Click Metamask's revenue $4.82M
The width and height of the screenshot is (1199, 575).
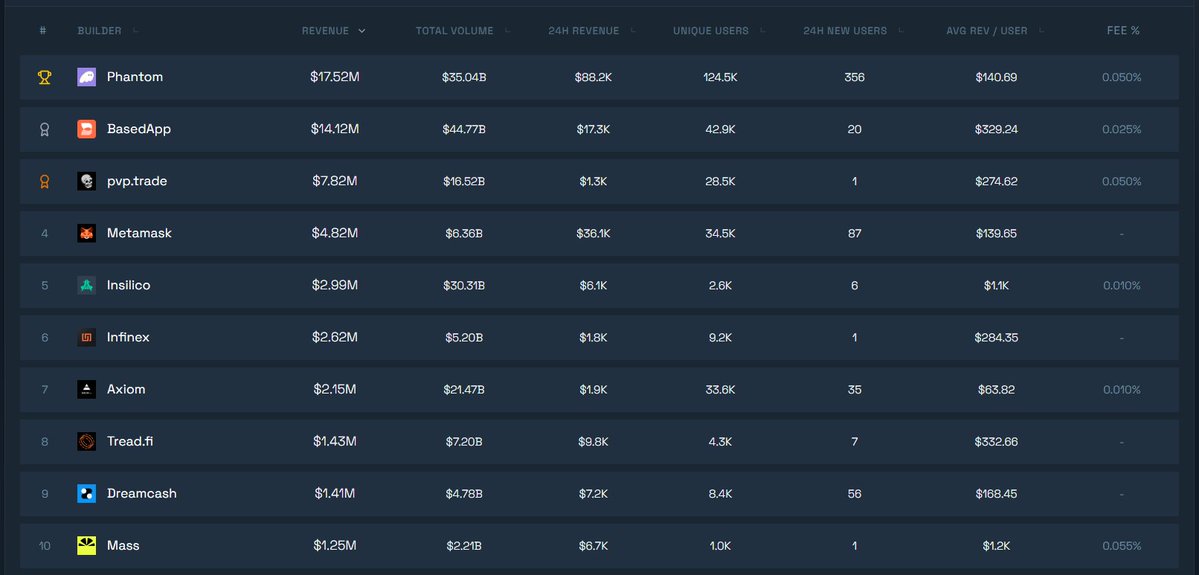tap(334, 233)
